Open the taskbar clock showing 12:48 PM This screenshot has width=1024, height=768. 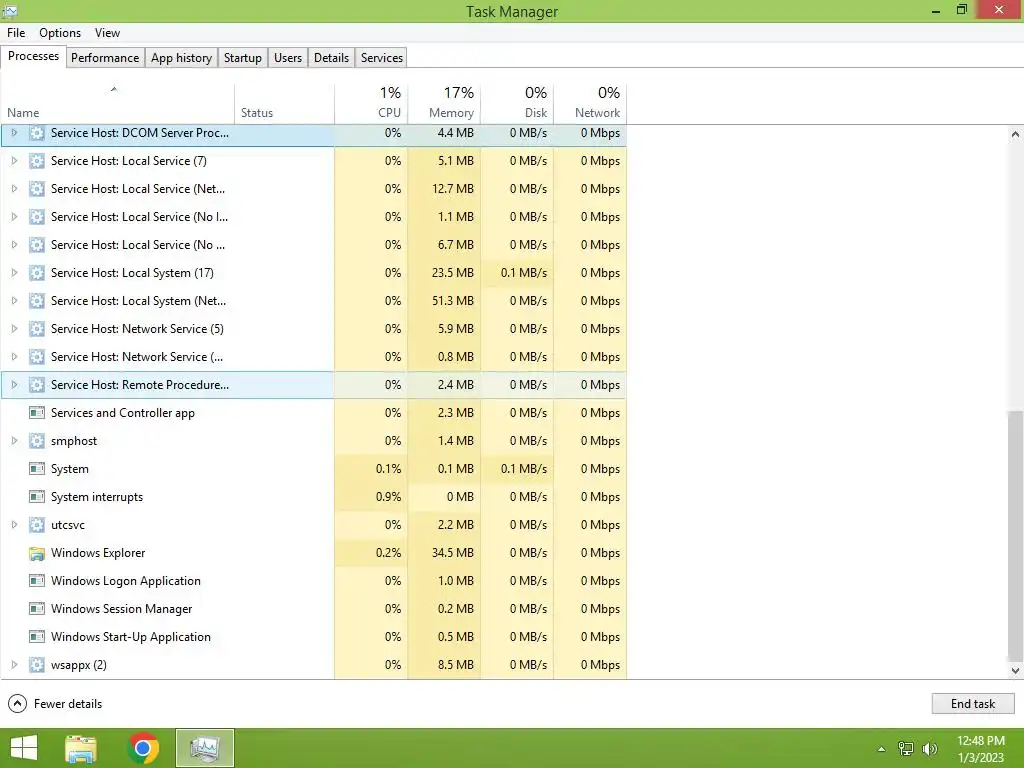pyautogui.click(x=980, y=749)
